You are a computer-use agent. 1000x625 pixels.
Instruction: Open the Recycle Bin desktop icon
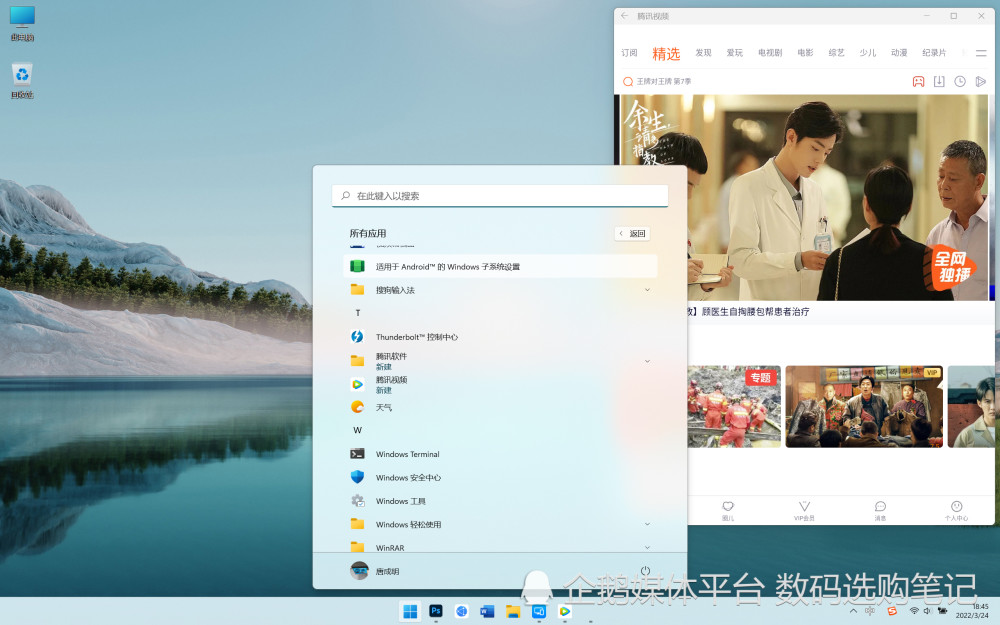[22, 81]
